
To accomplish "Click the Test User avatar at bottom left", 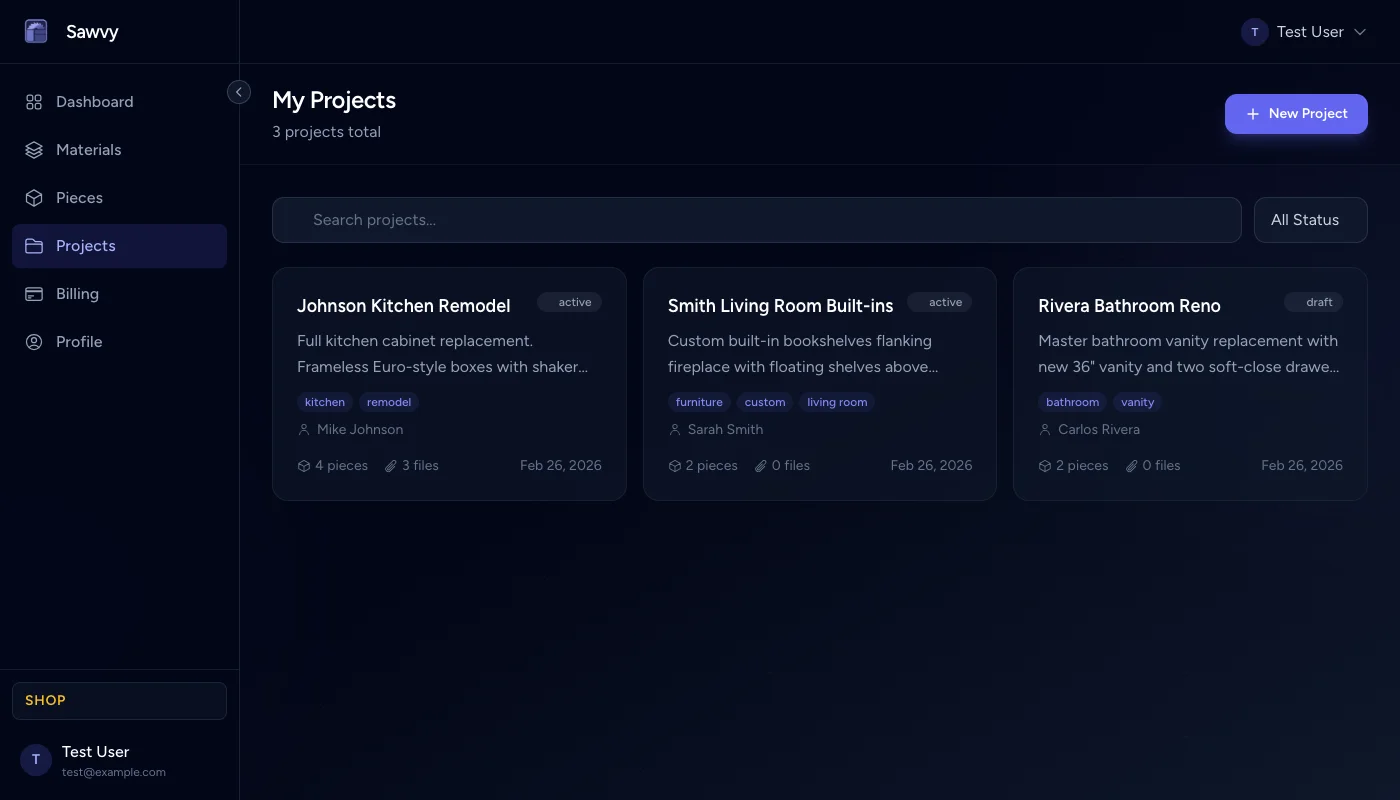I will [35, 760].
